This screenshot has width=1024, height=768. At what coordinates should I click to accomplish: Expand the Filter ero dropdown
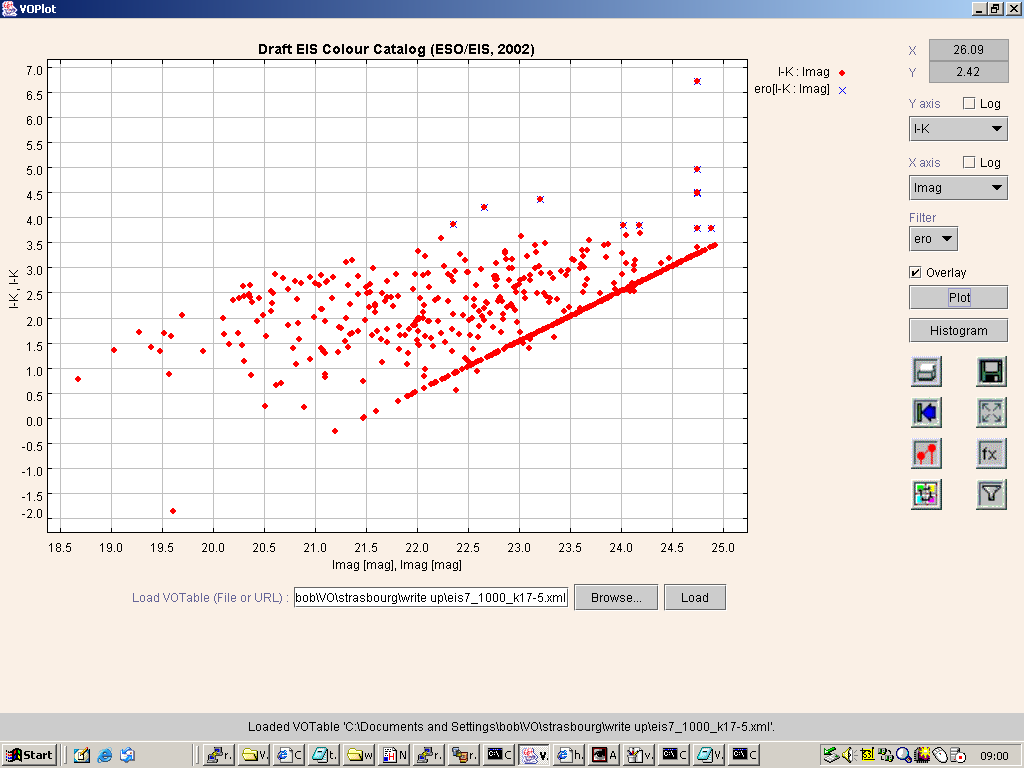933,239
